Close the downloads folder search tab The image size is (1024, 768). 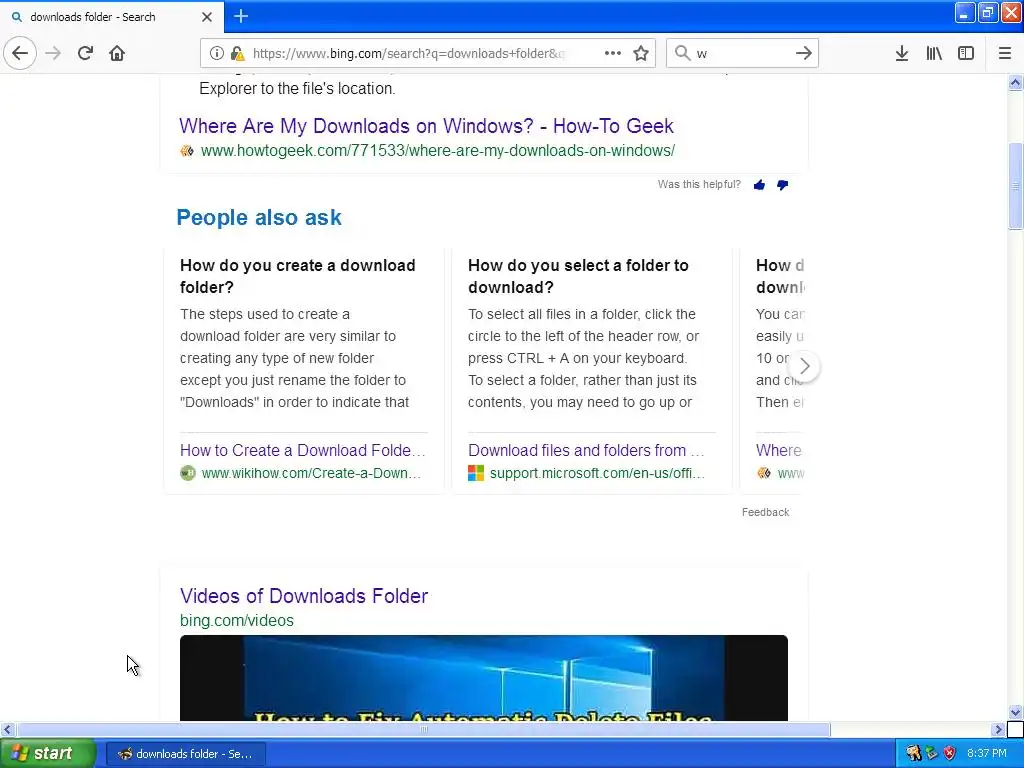pos(207,16)
